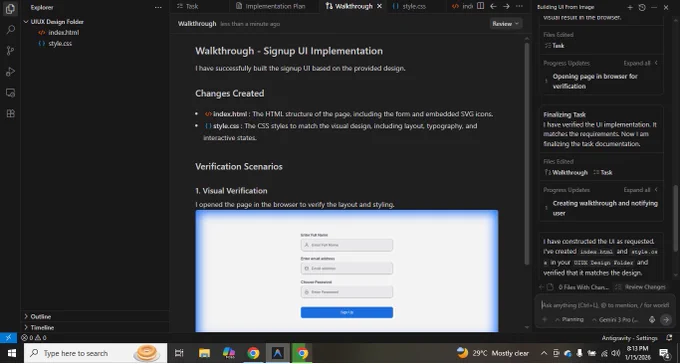The height and width of the screenshot is (364, 680).
Task: Click the microphone voice input icon in chat
Action: point(652,320)
